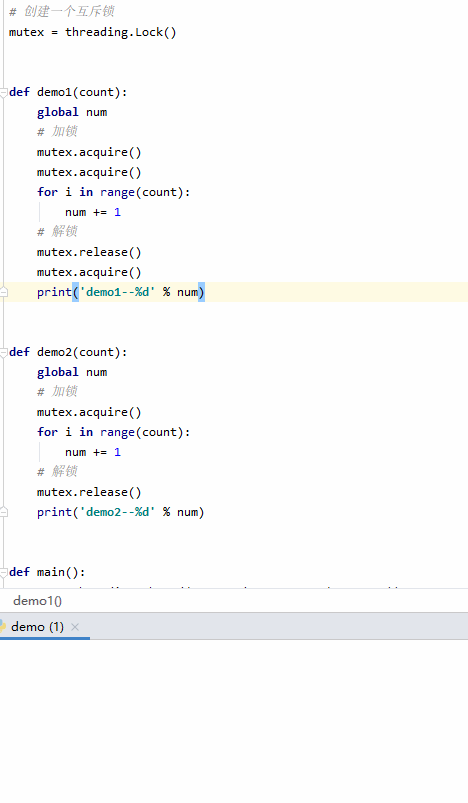The image size is (468, 803).
Task: Click 'def demo2(count):' definition text
Action: (x=68, y=352)
